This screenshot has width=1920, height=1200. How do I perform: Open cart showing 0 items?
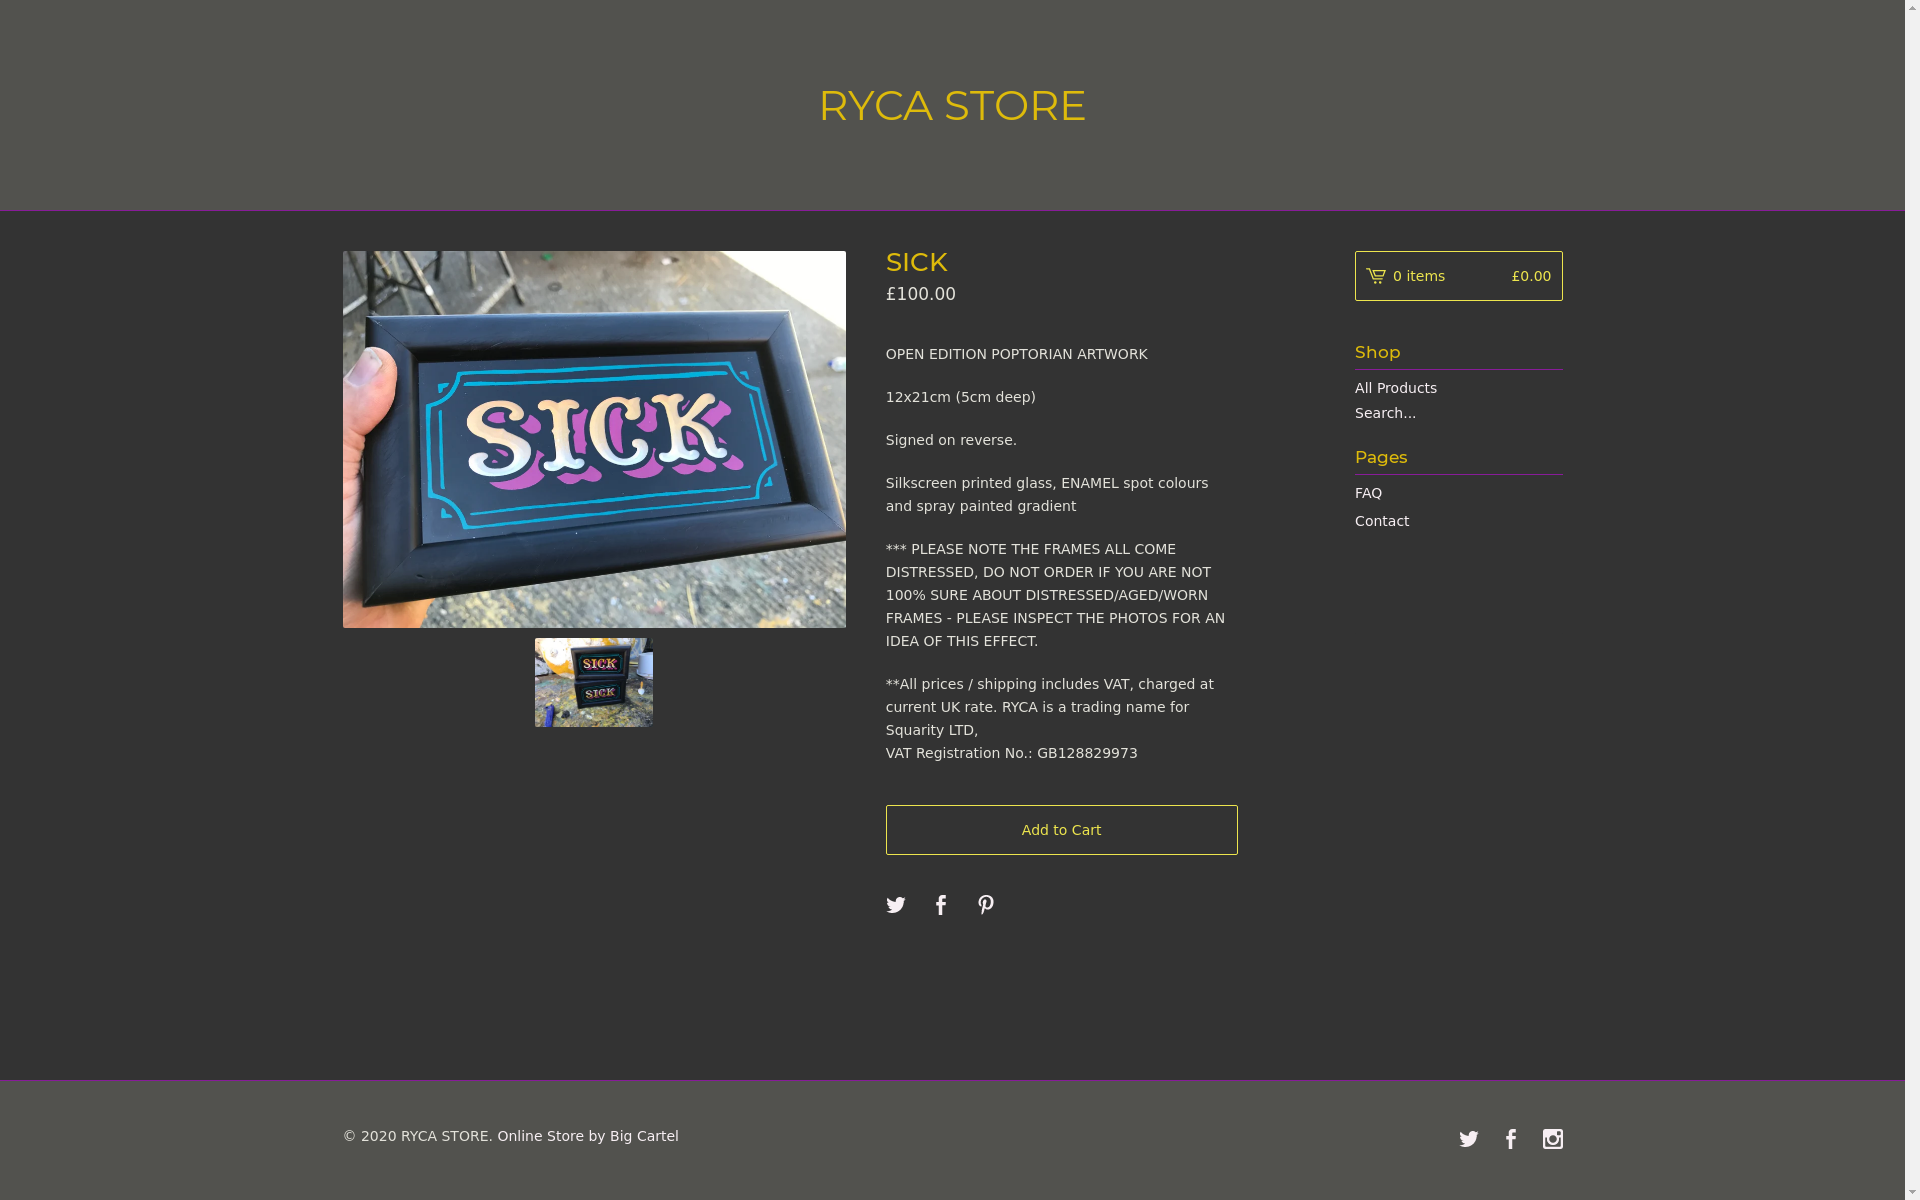(1458, 276)
